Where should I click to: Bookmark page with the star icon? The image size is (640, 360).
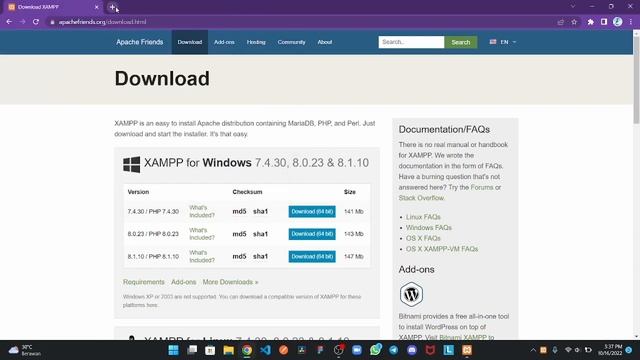point(574,22)
